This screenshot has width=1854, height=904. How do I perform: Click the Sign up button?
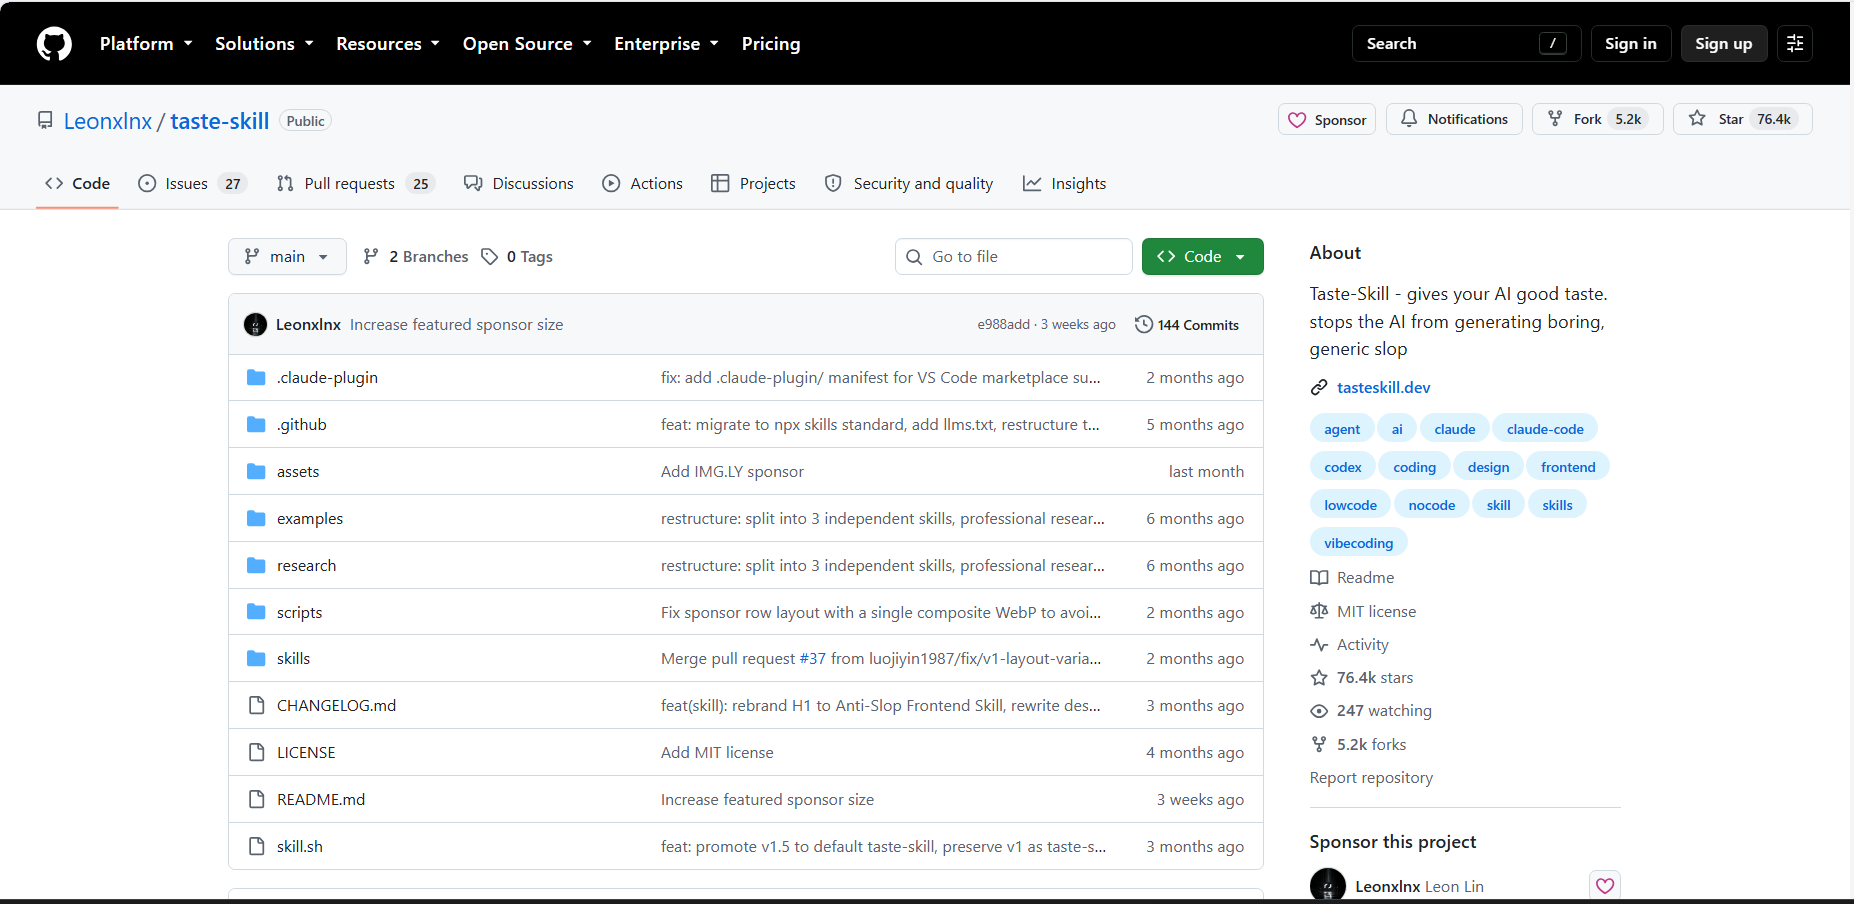point(1723,44)
